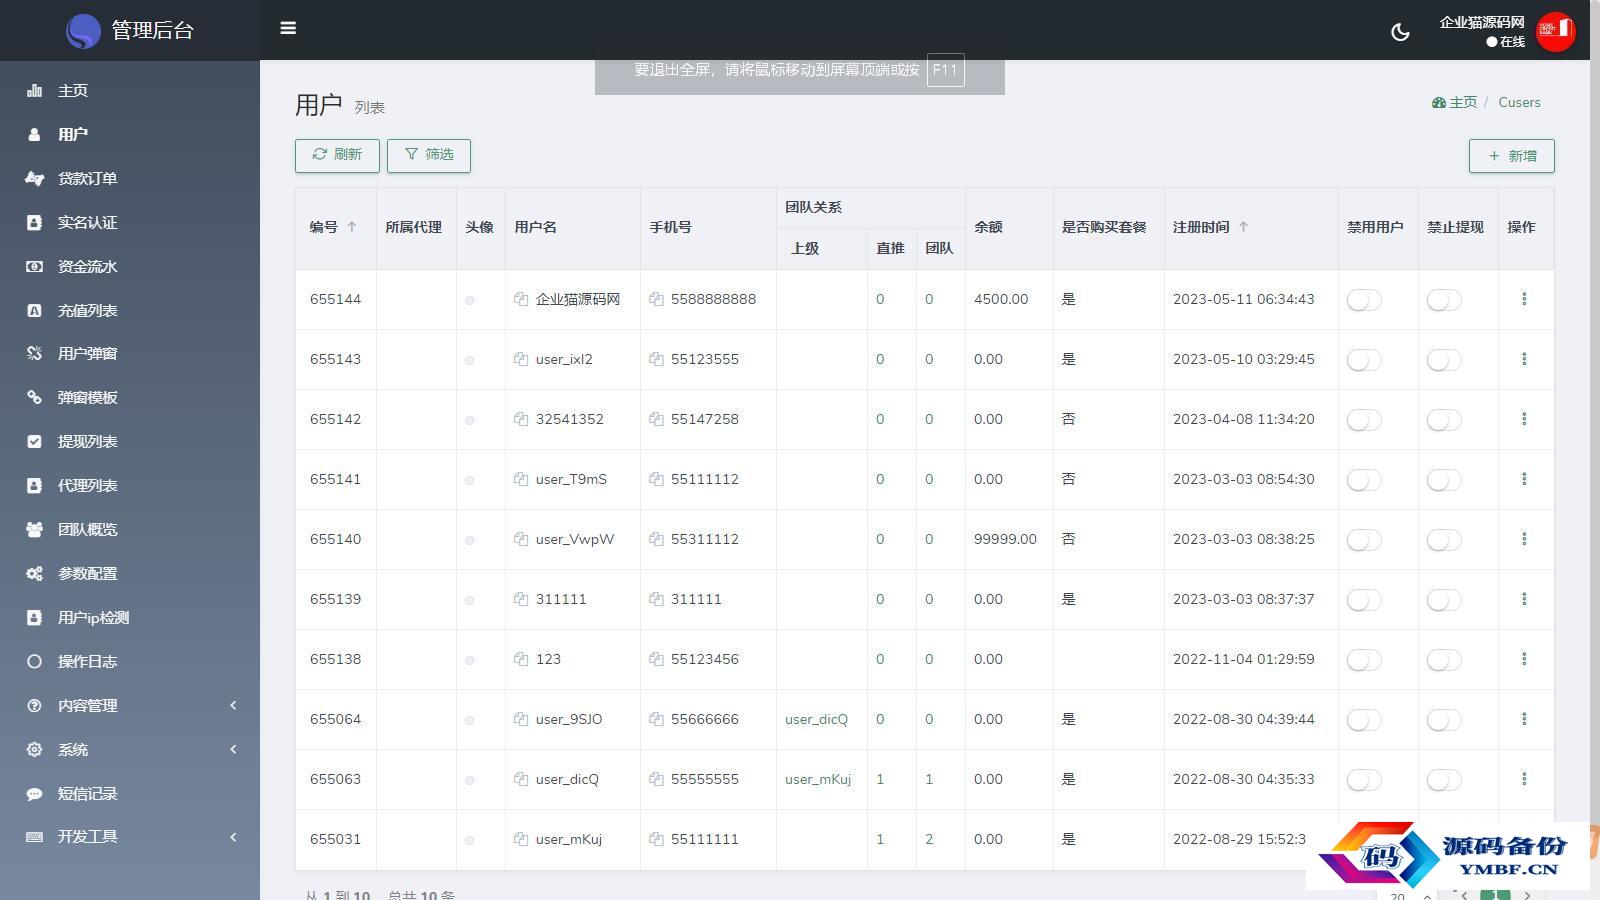
Task: Click the 新增 add button
Action: coord(1512,156)
